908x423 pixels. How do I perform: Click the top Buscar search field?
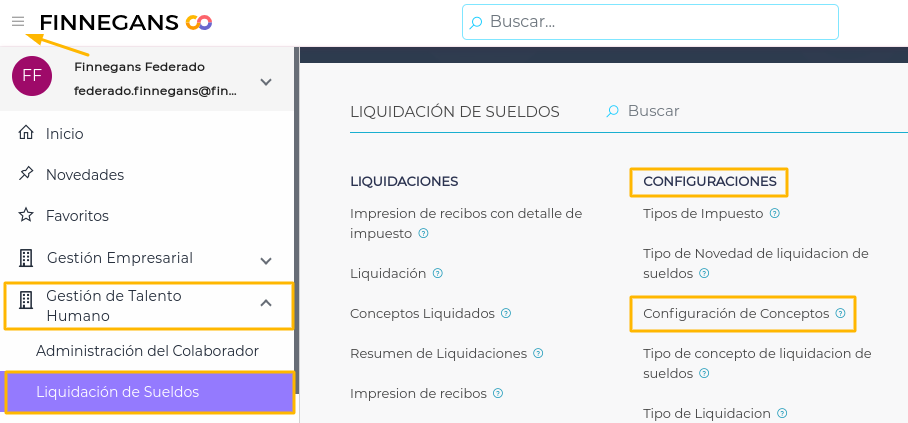tap(660, 21)
